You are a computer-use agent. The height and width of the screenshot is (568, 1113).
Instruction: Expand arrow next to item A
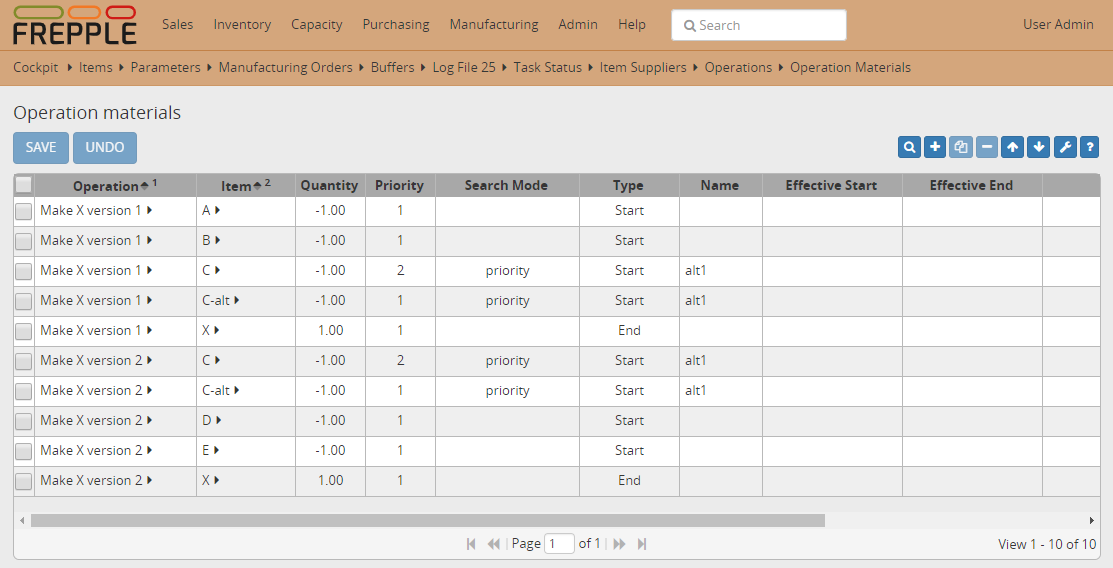click(x=217, y=210)
